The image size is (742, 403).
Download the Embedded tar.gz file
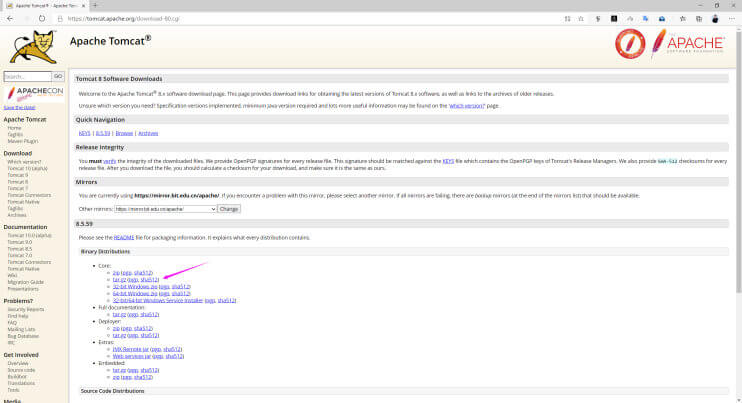119,370
